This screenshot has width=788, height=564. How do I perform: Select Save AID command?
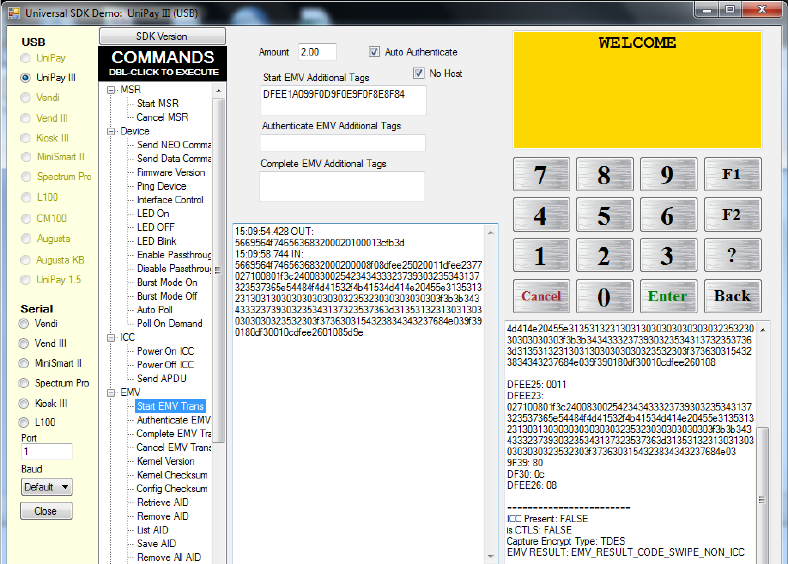(156, 544)
